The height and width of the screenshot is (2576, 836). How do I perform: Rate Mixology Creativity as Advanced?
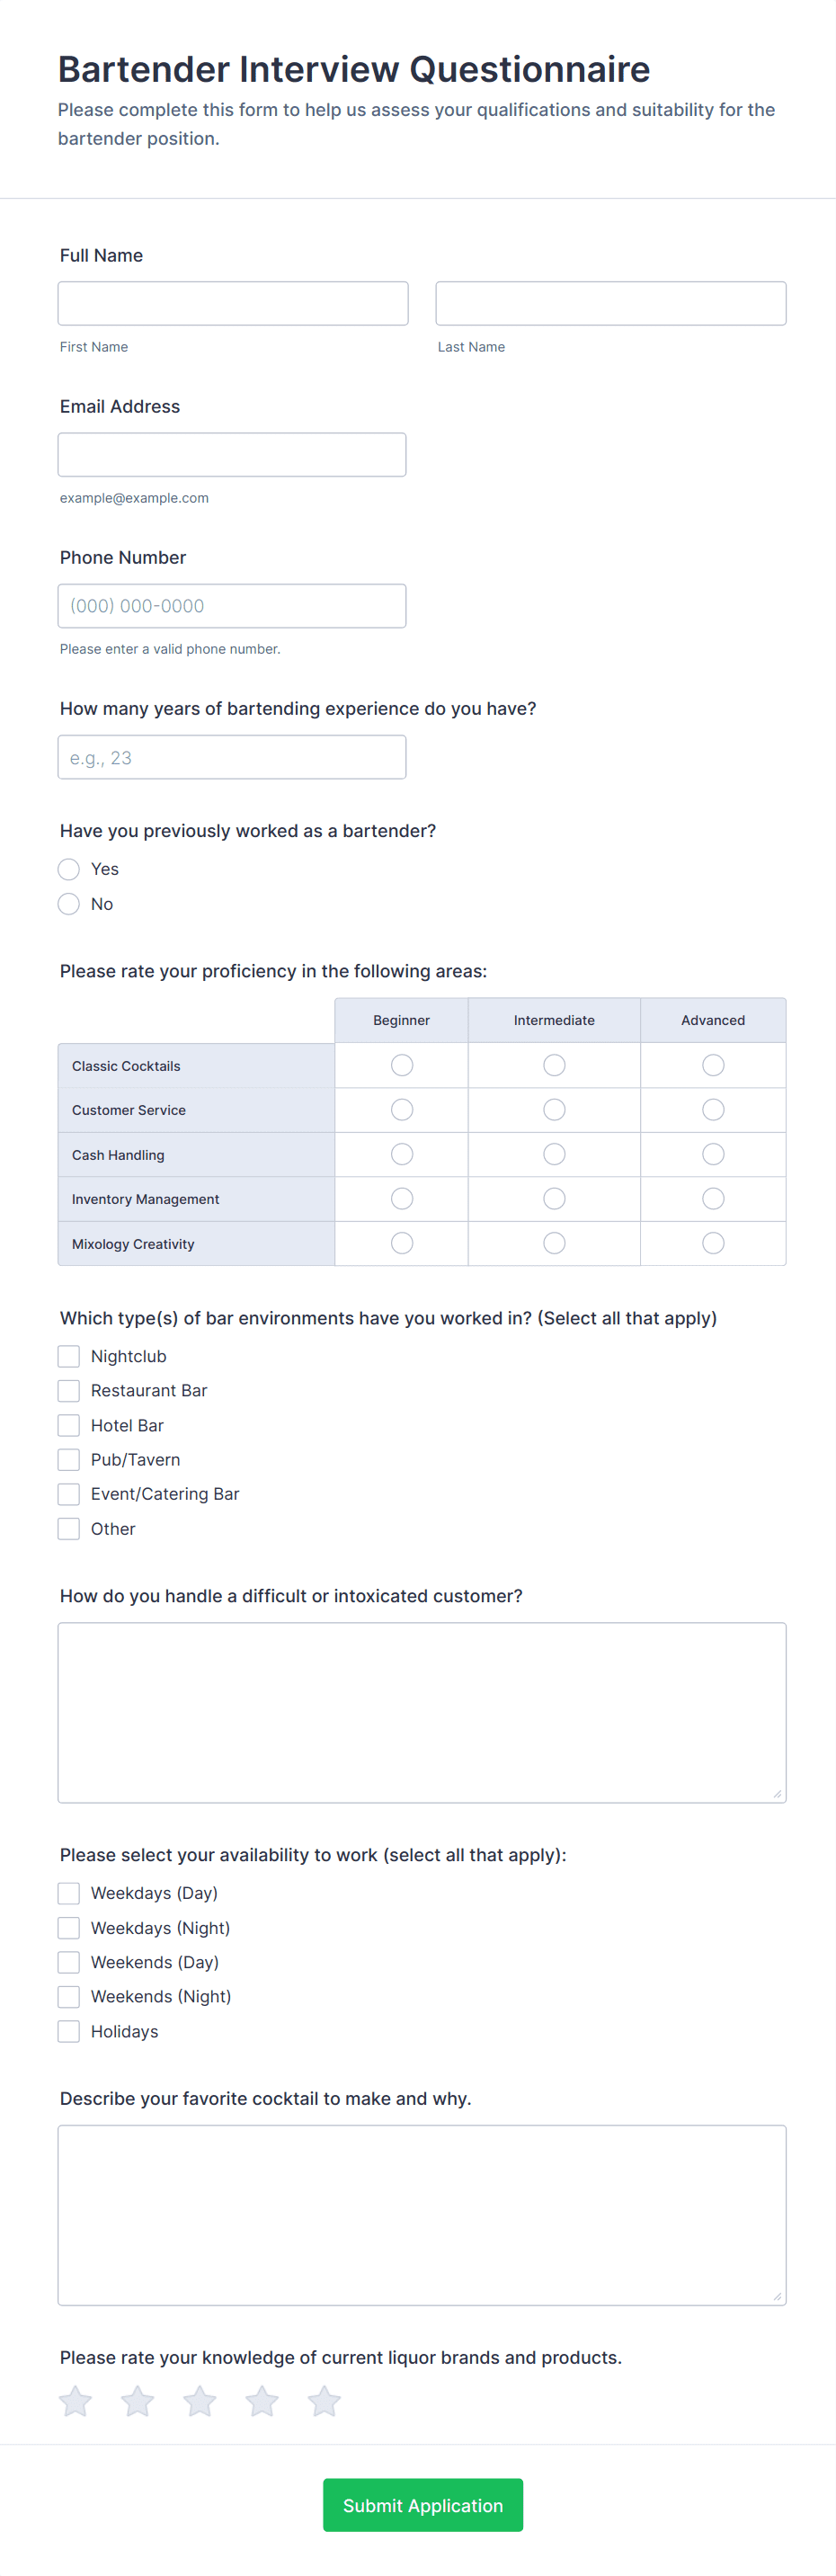point(713,1243)
